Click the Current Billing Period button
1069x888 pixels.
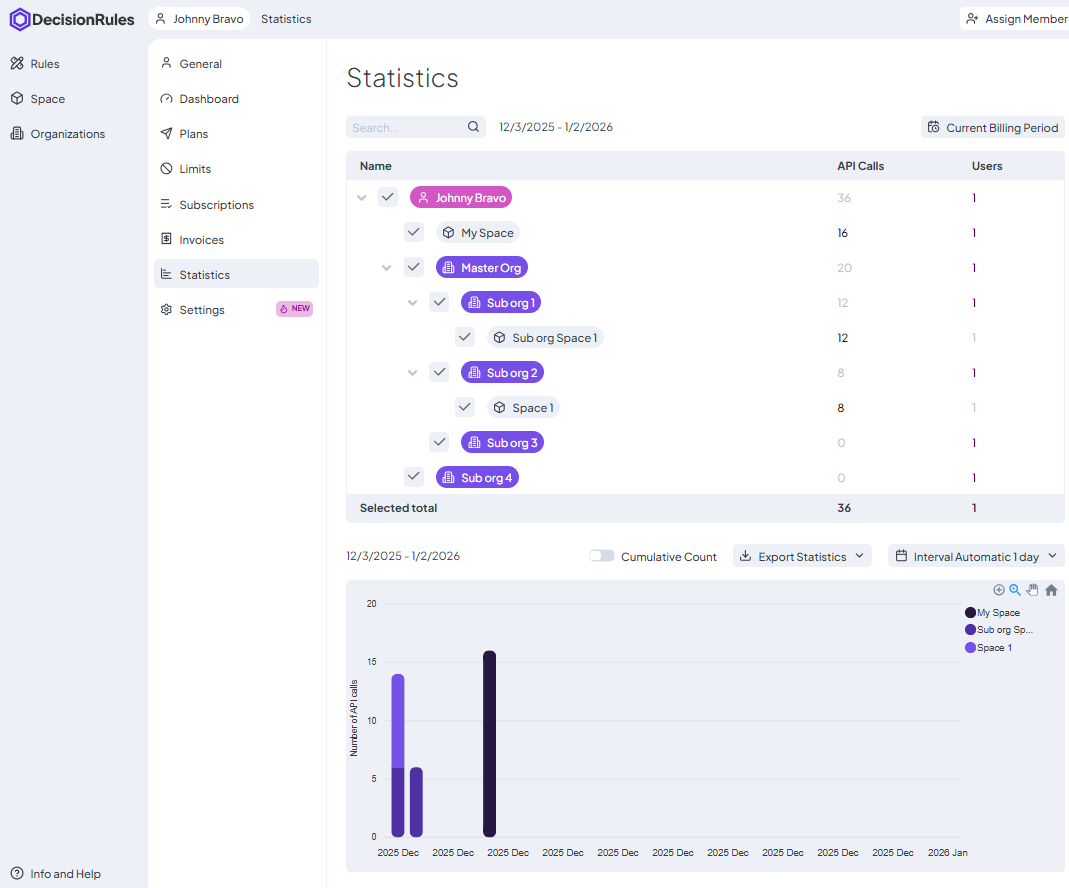coord(992,127)
